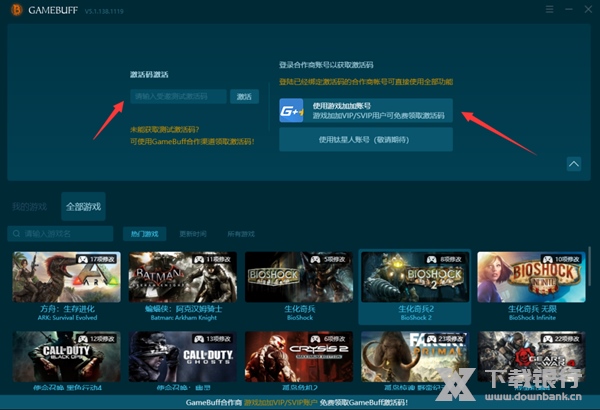Click the activation code input field
This screenshot has height=410, width=600.
(x=178, y=96)
